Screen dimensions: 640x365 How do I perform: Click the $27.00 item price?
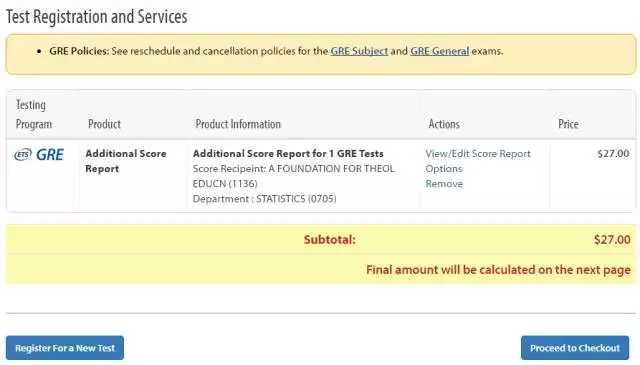[x=613, y=154]
